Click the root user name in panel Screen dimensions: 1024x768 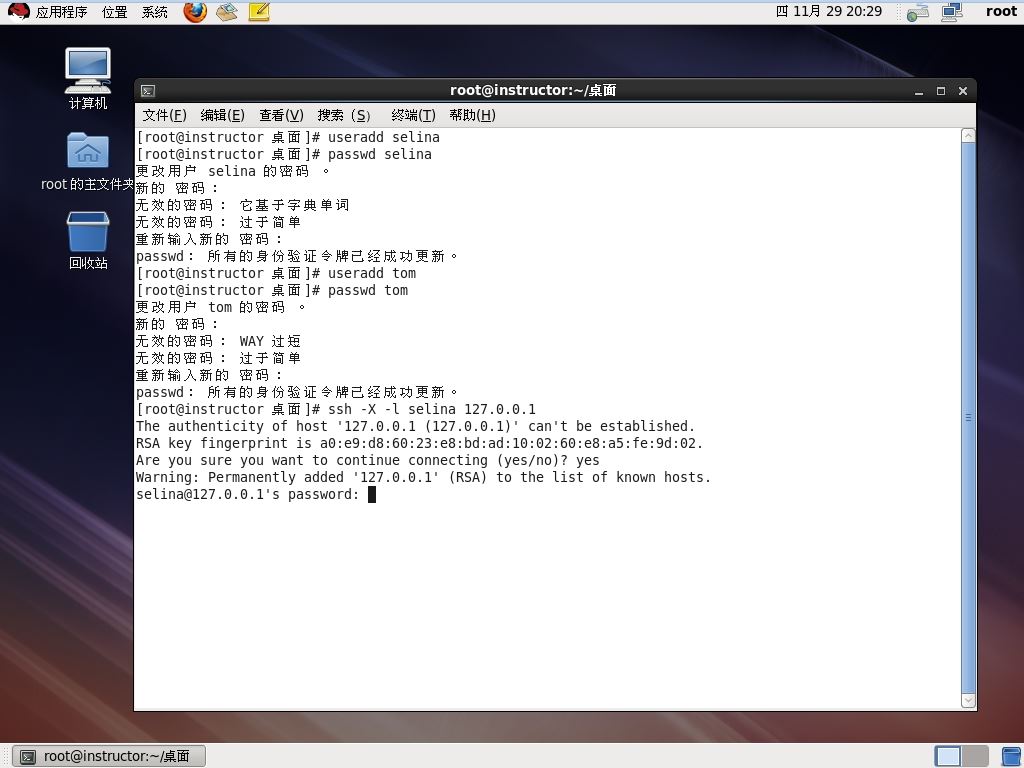[1000, 11]
